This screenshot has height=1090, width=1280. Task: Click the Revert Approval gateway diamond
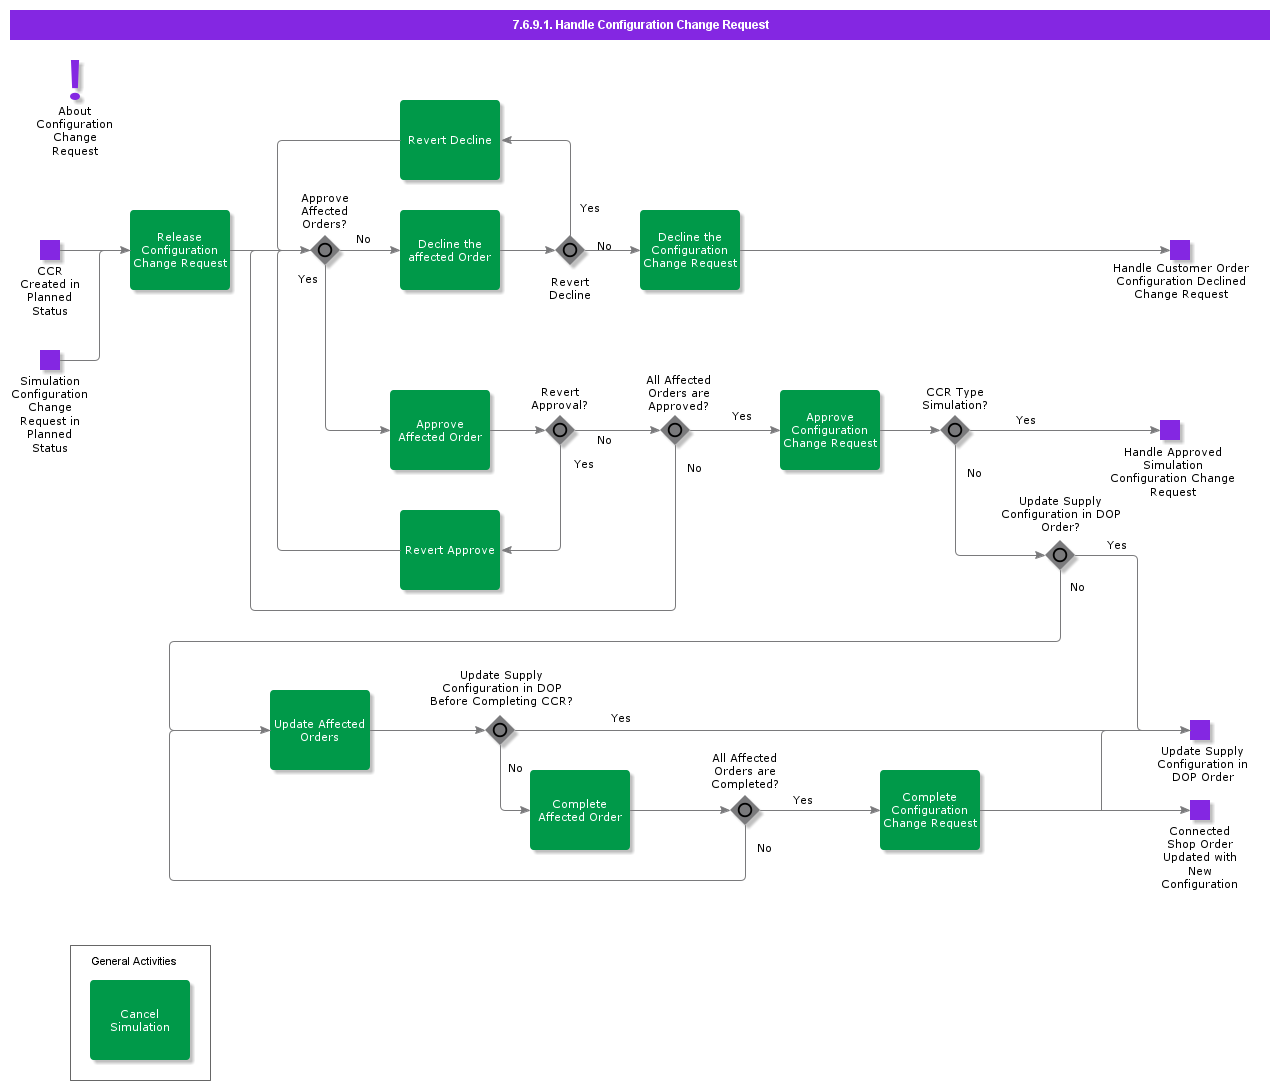click(x=560, y=430)
